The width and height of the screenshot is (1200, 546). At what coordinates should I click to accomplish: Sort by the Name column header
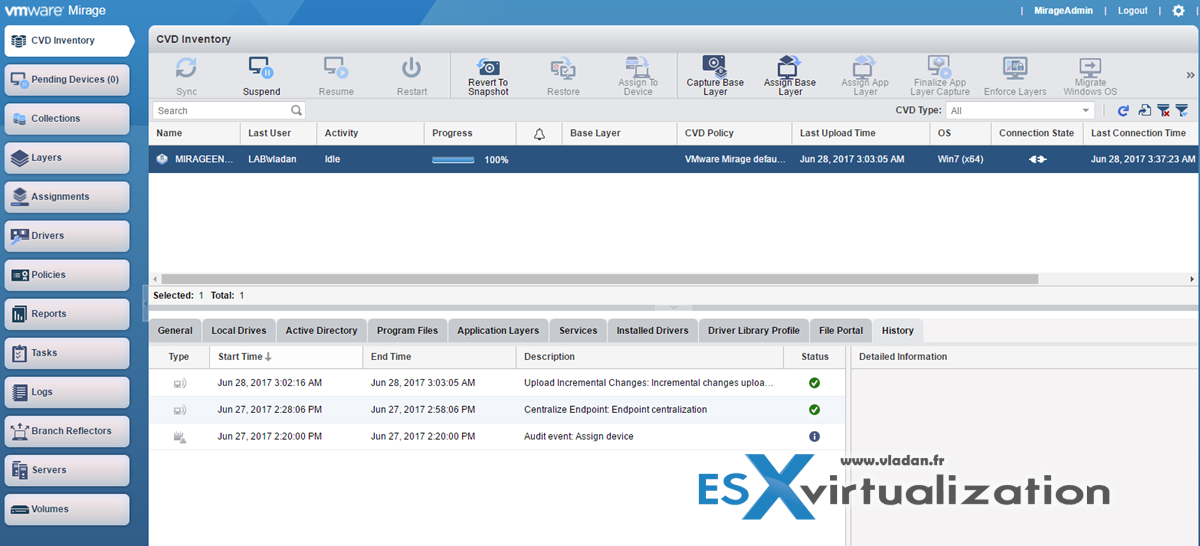[195, 133]
